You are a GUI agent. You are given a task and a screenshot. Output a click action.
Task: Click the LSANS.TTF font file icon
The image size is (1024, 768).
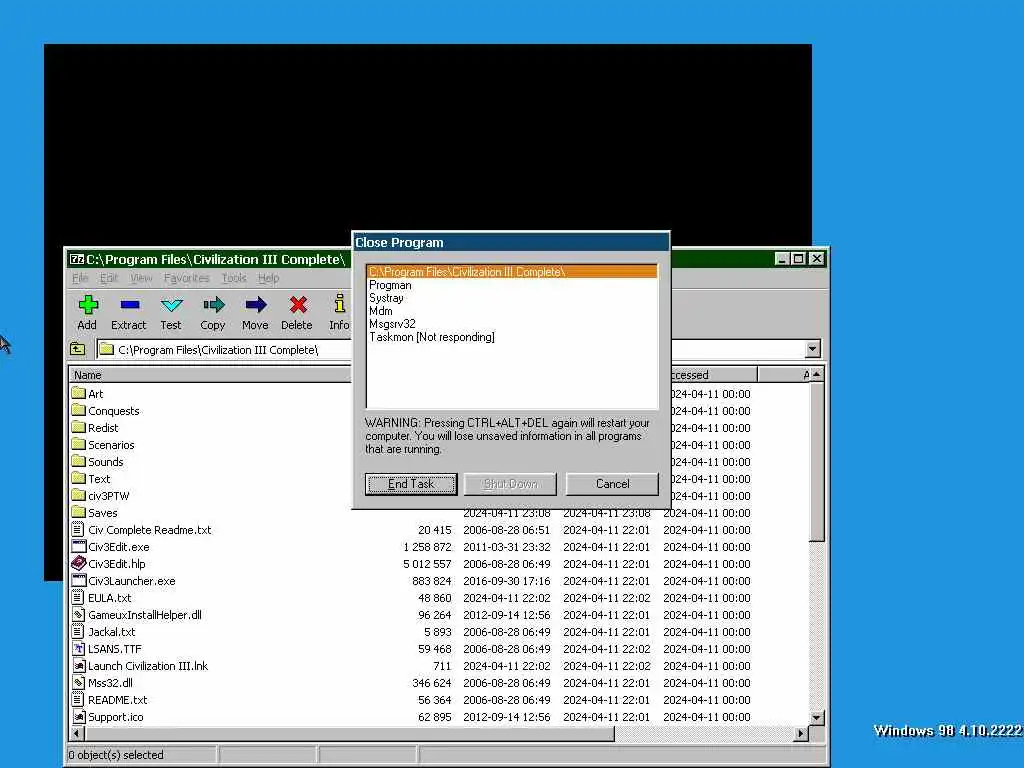click(78, 648)
